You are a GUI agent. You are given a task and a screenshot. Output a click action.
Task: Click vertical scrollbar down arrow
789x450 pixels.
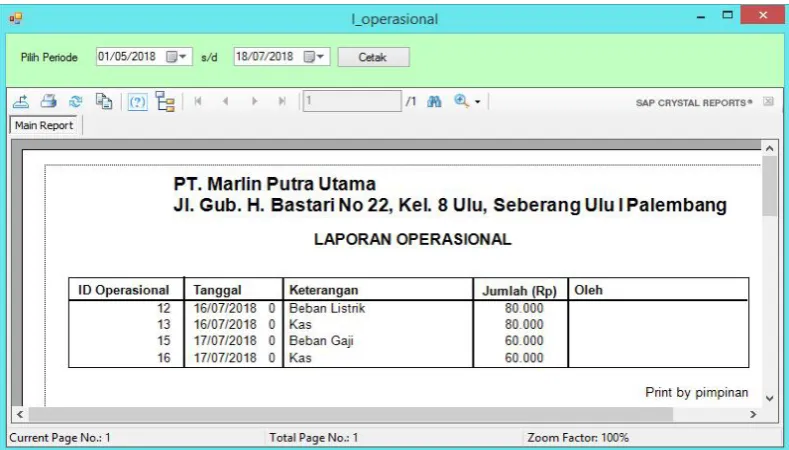point(769,399)
